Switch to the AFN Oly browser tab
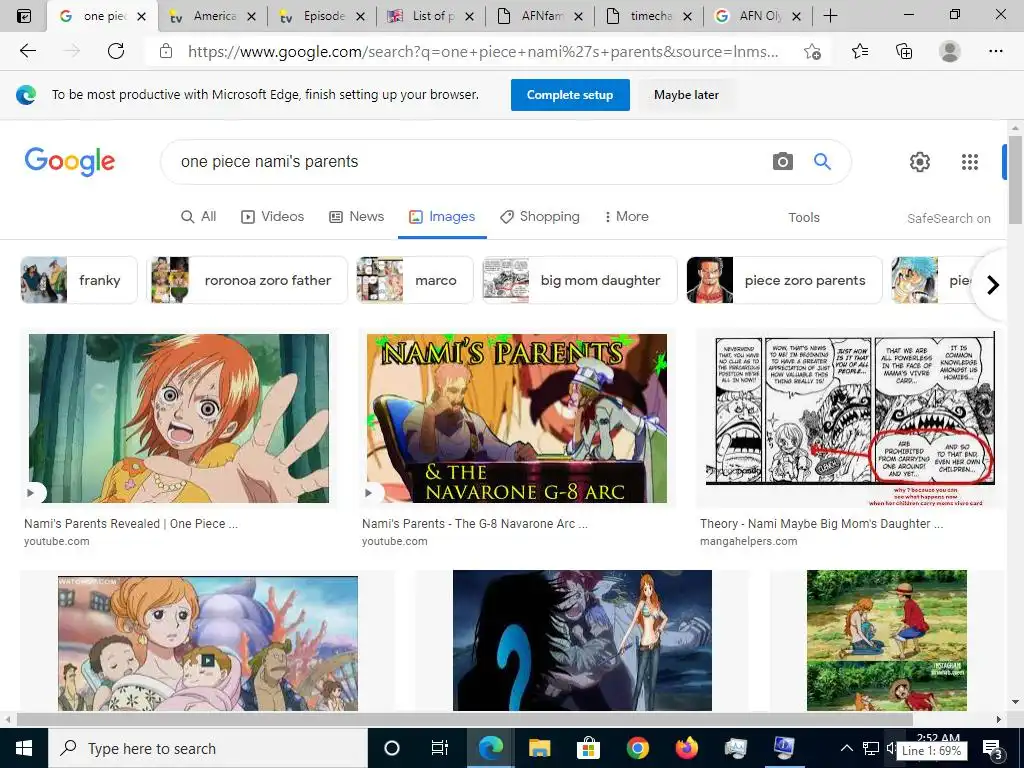Screen dimensions: 1024x768 [758, 16]
